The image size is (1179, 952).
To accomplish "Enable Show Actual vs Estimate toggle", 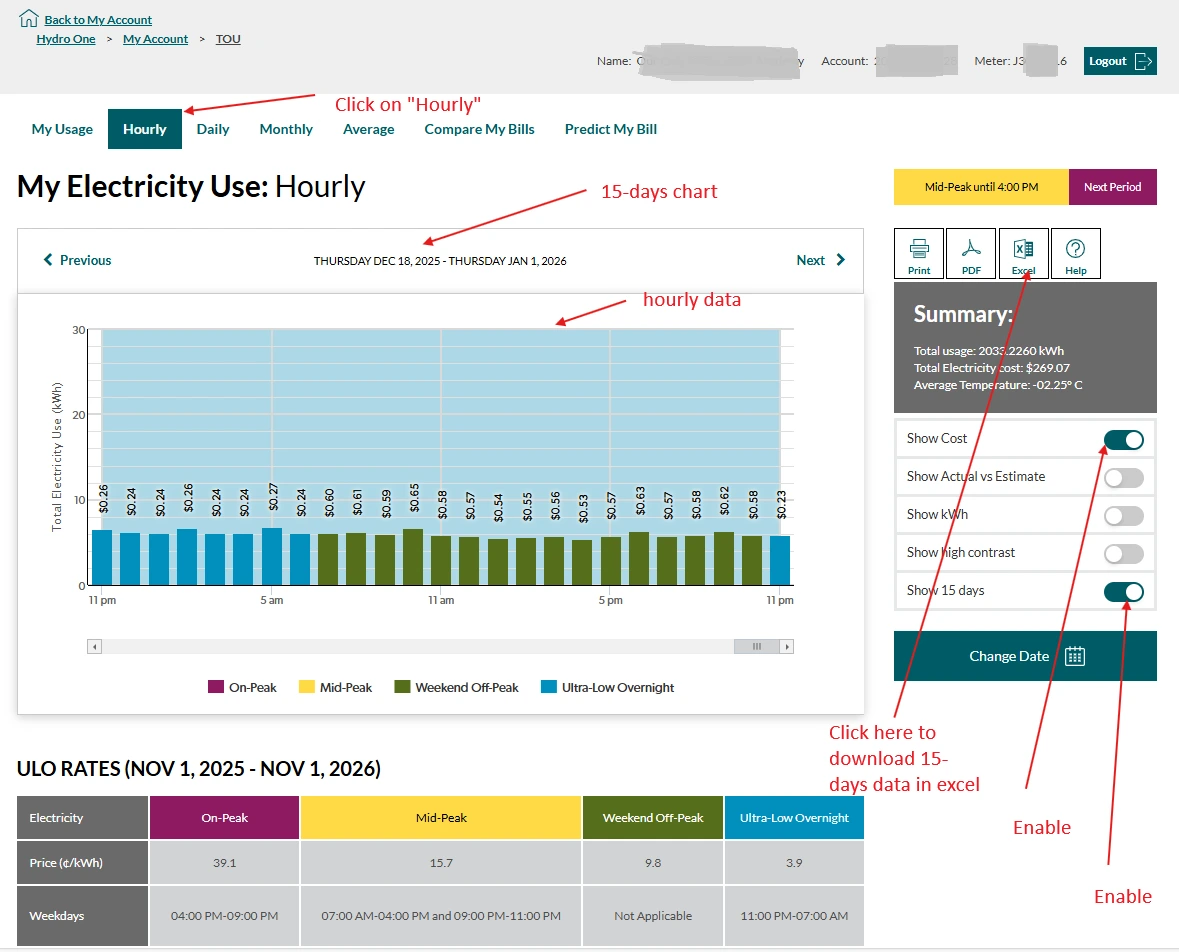I will [x=1123, y=478].
